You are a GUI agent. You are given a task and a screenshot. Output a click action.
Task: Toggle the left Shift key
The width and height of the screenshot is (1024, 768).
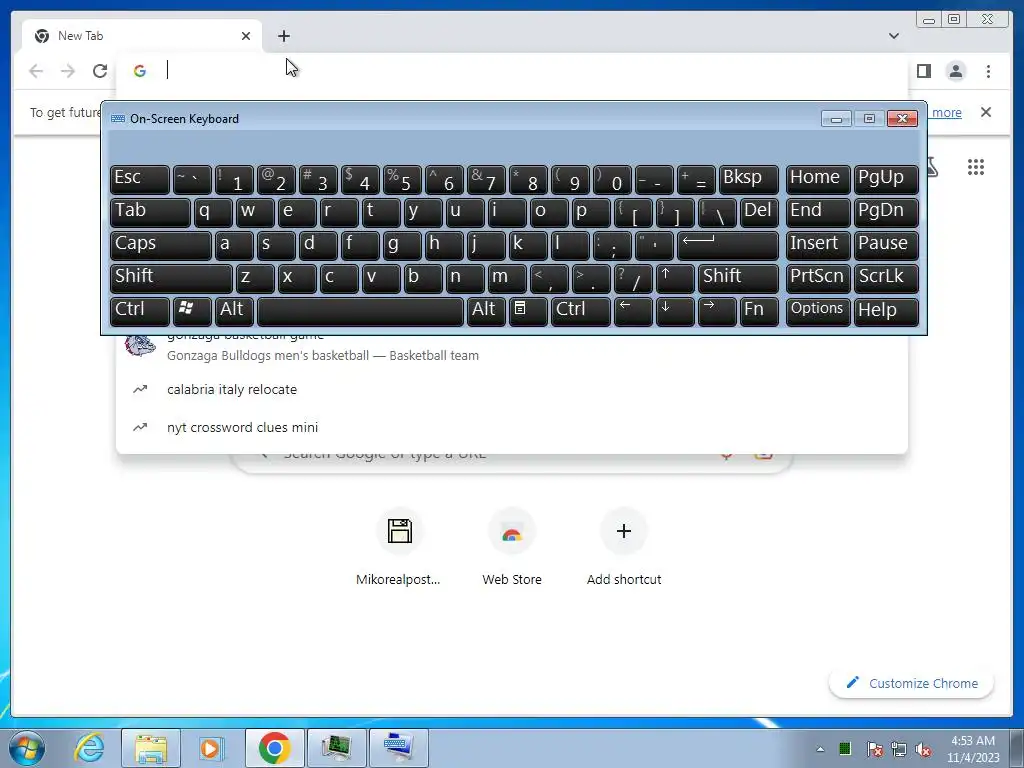coord(171,278)
